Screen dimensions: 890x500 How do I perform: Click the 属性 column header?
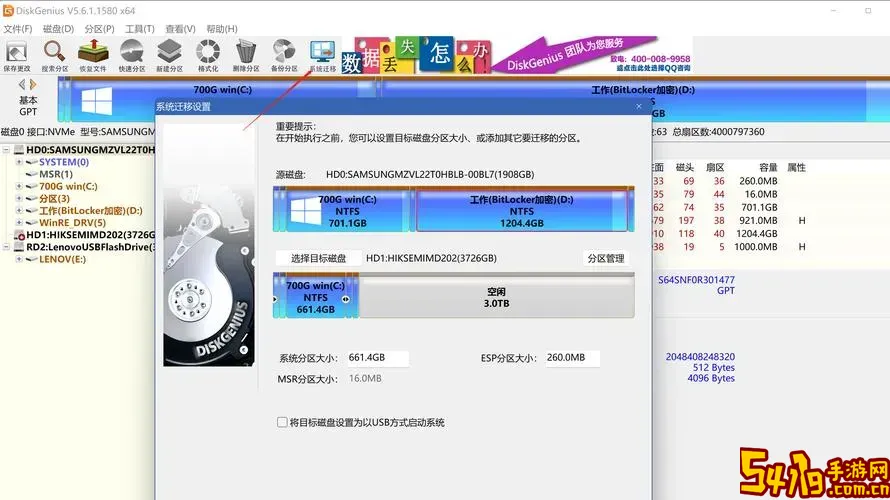[796, 167]
